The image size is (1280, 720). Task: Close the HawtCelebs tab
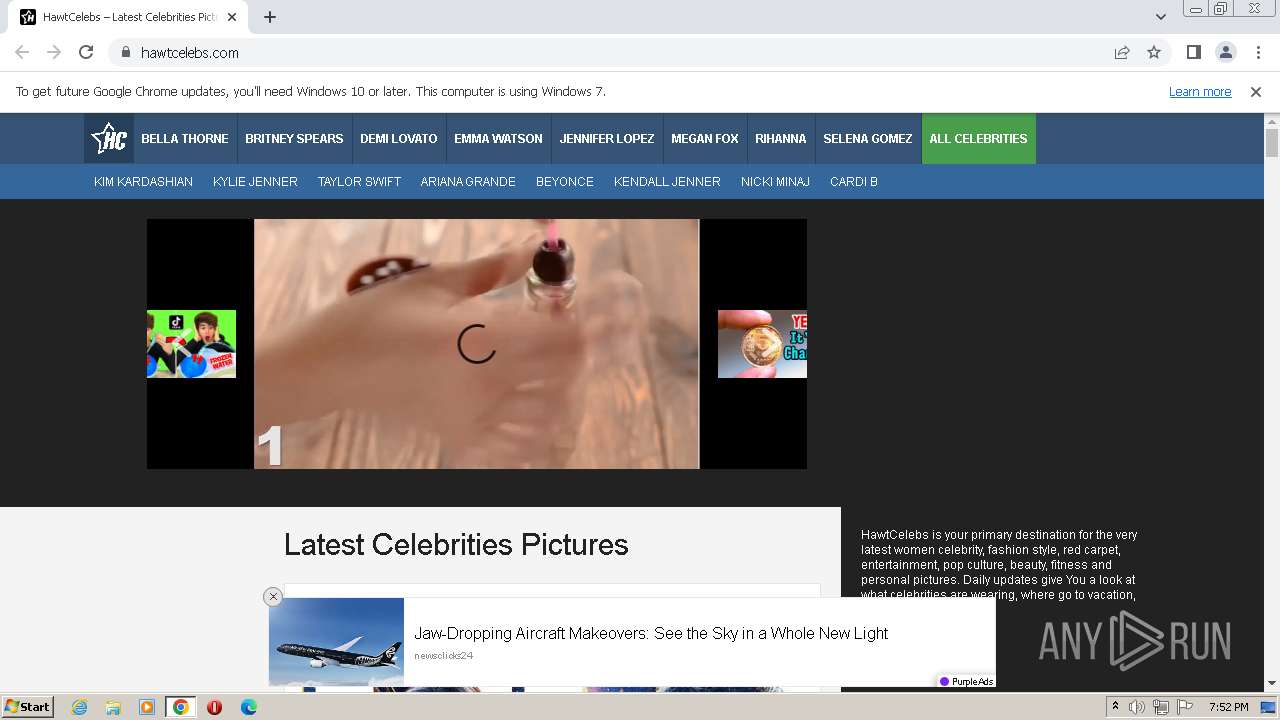coord(233,17)
